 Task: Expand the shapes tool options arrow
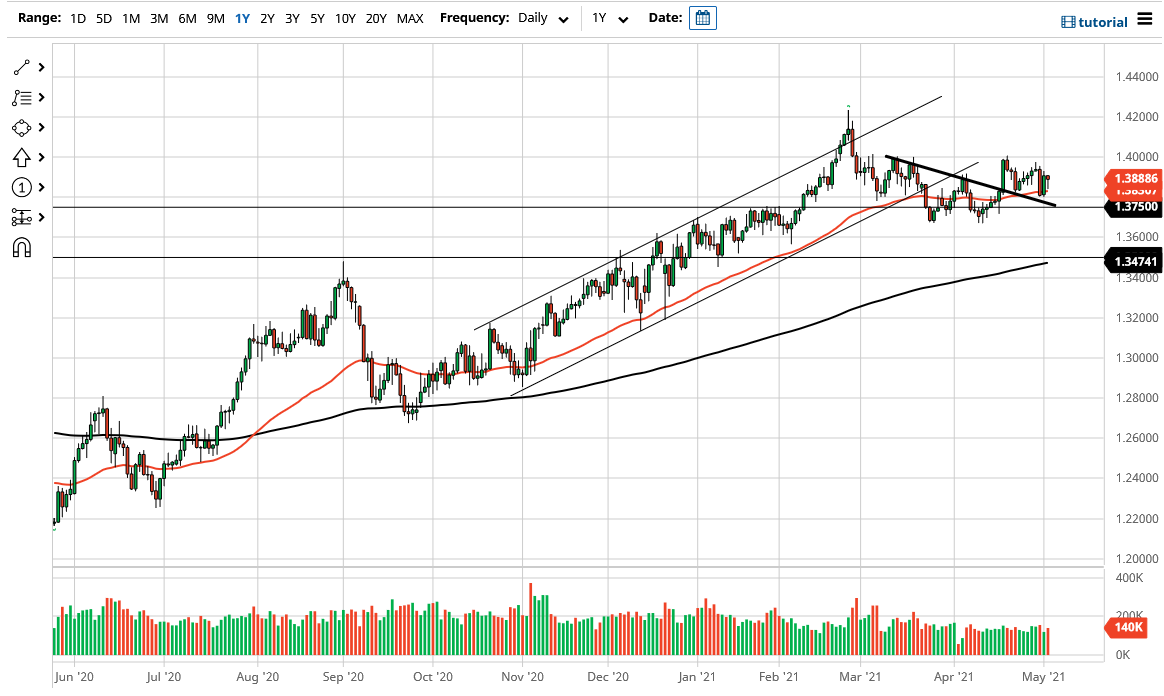[x=42, y=128]
